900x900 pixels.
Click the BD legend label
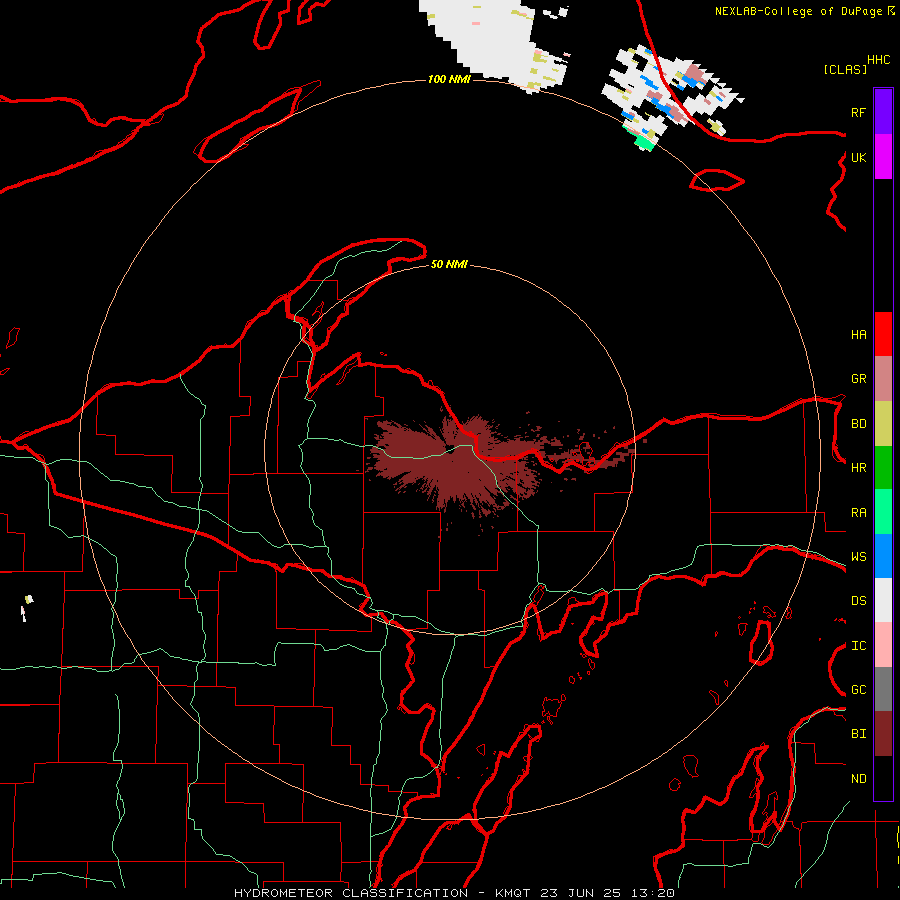pos(858,424)
